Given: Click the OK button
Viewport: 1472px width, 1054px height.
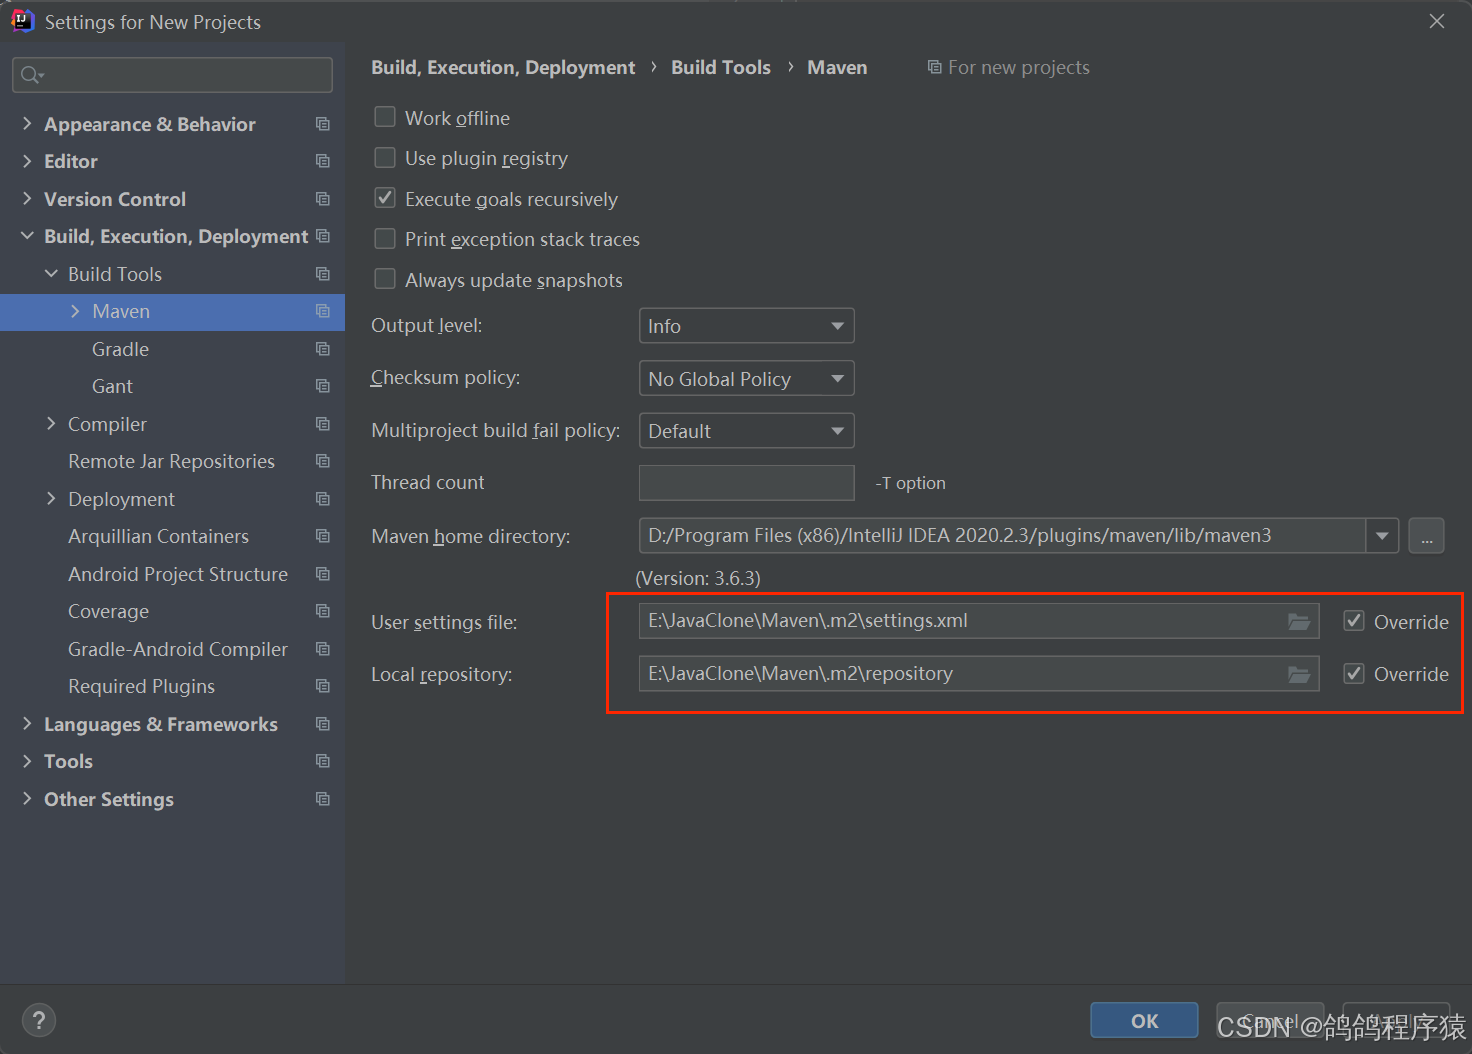Looking at the screenshot, I should 1144,1021.
